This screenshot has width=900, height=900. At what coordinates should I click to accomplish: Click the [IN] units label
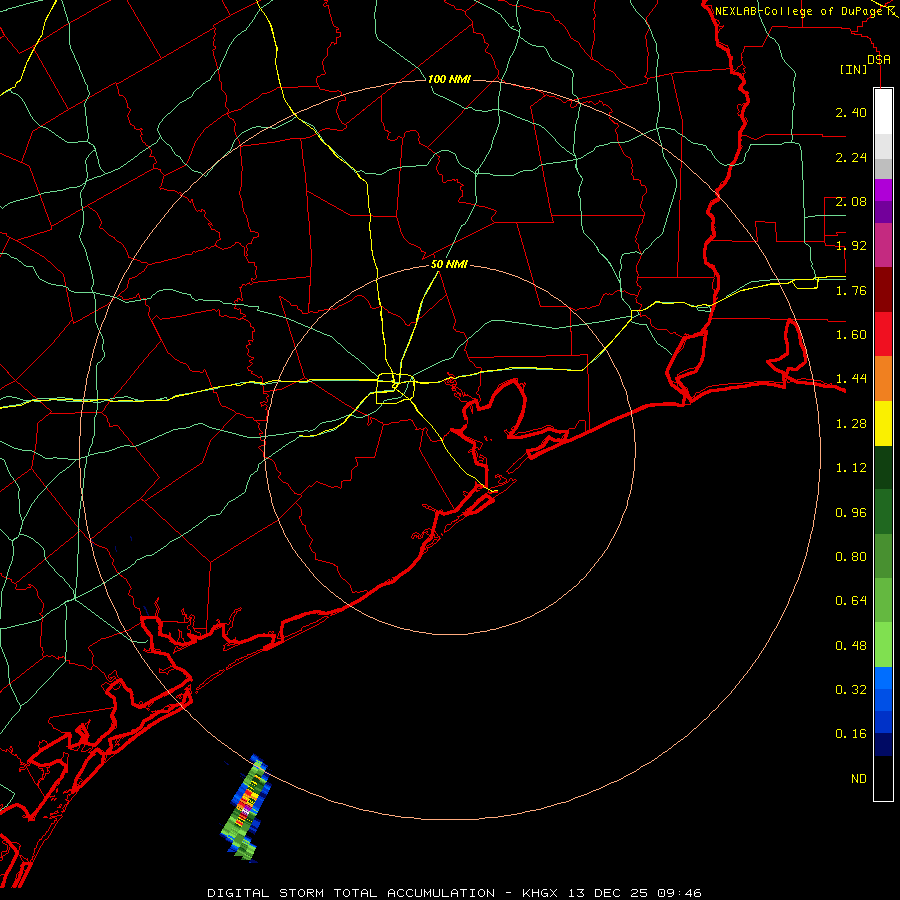[854, 69]
